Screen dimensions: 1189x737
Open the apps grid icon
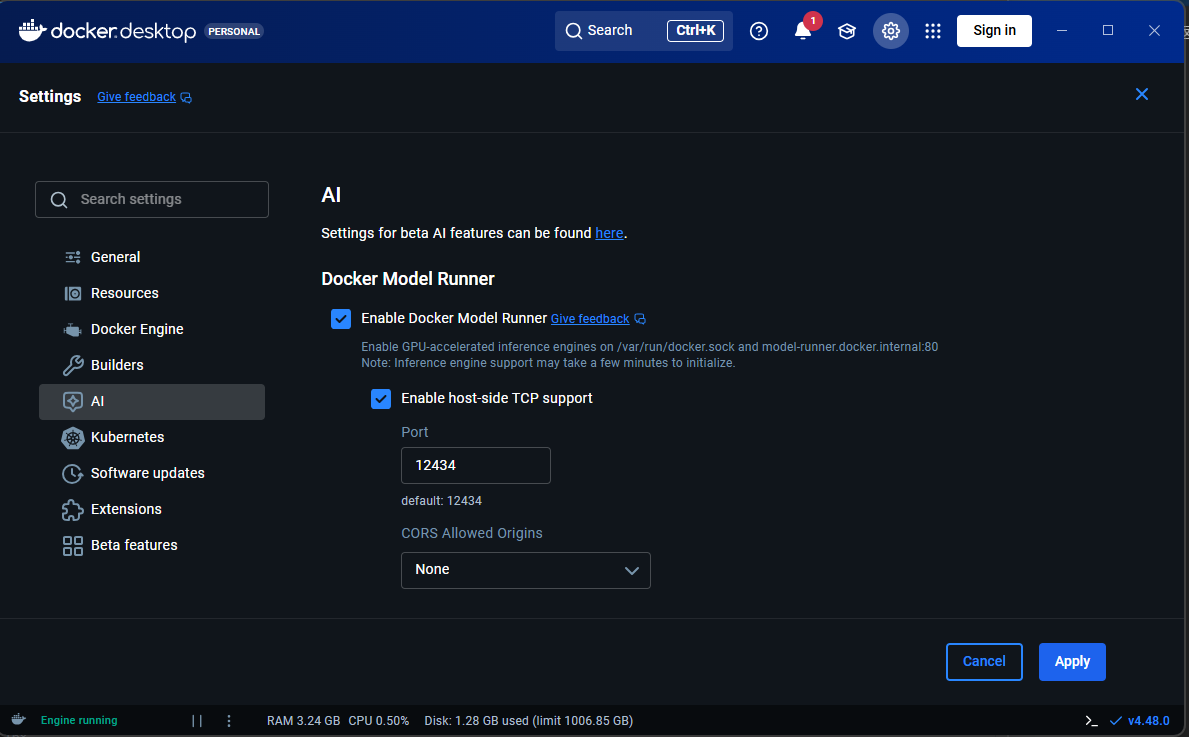[933, 31]
